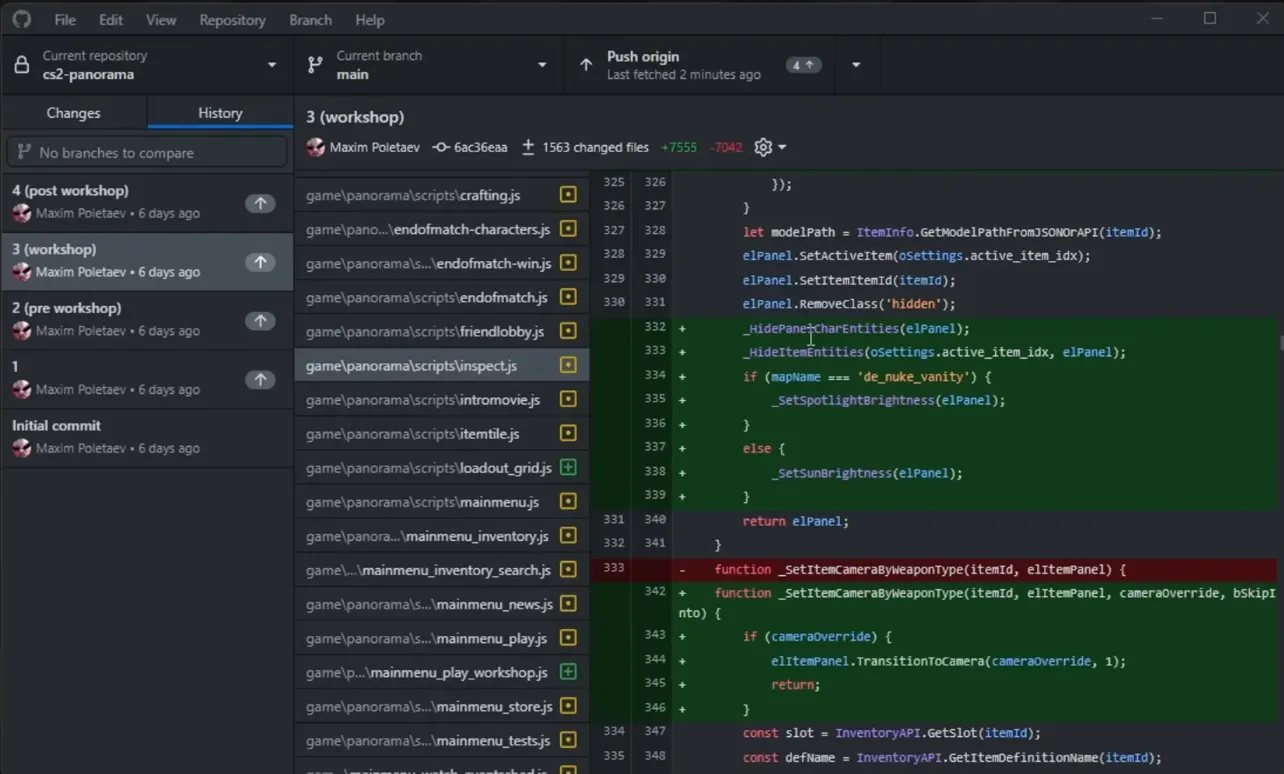The image size is (1284, 774).
Task: Select the Initial commit entry in history
Action: click(x=147, y=438)
